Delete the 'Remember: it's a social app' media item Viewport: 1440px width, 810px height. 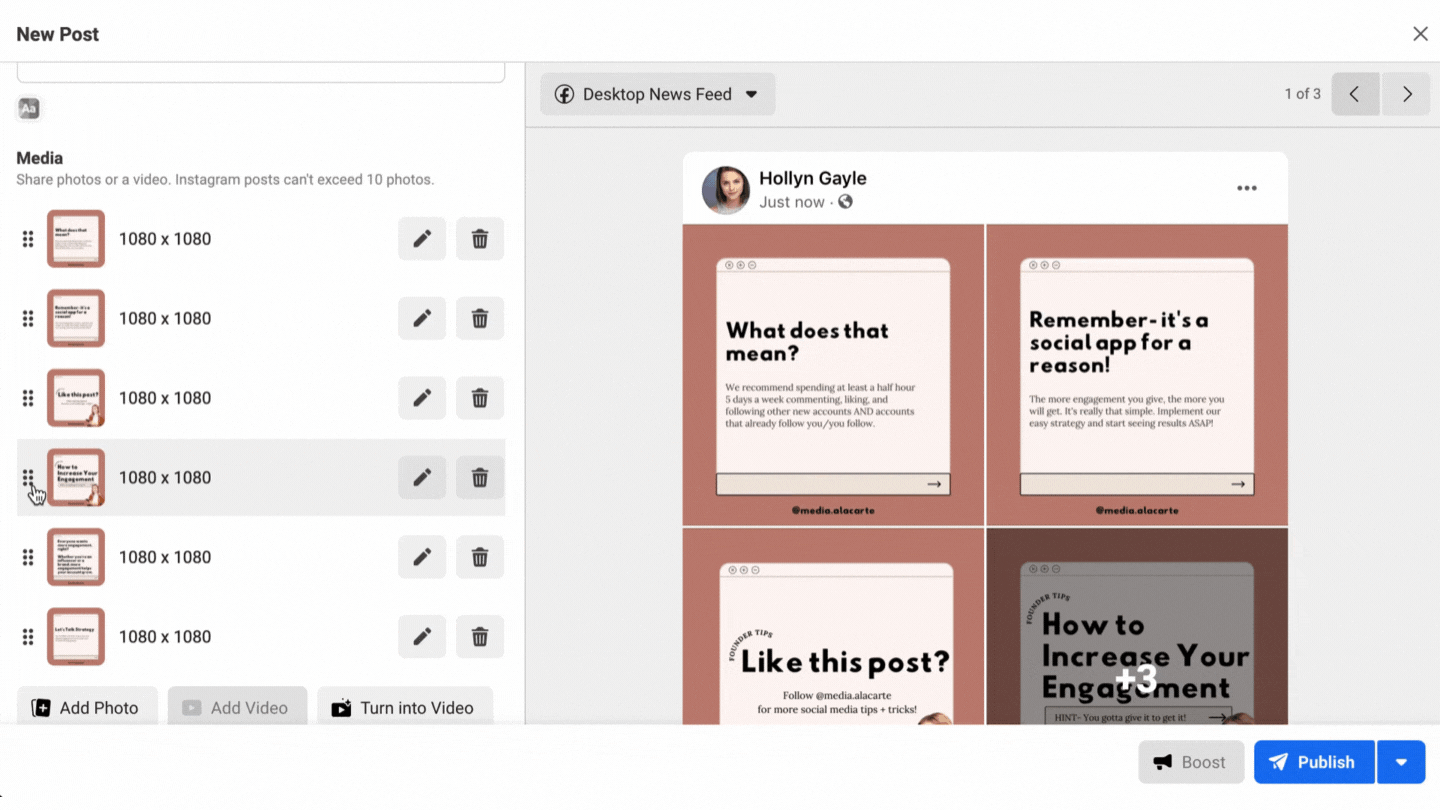tap(480, 318)
